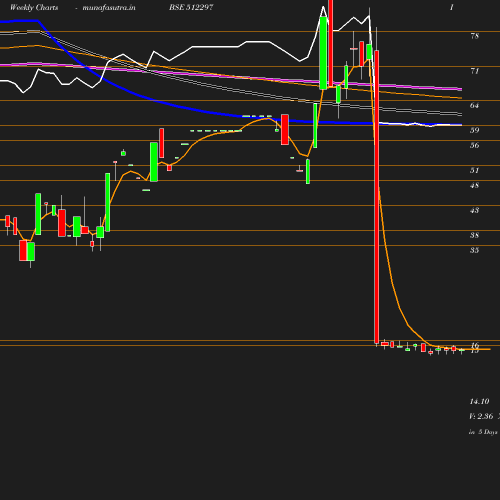Click the "in 5 Days" caption
Image resolution: width=500 pixels, height=500 pixels.
[483, 432]
